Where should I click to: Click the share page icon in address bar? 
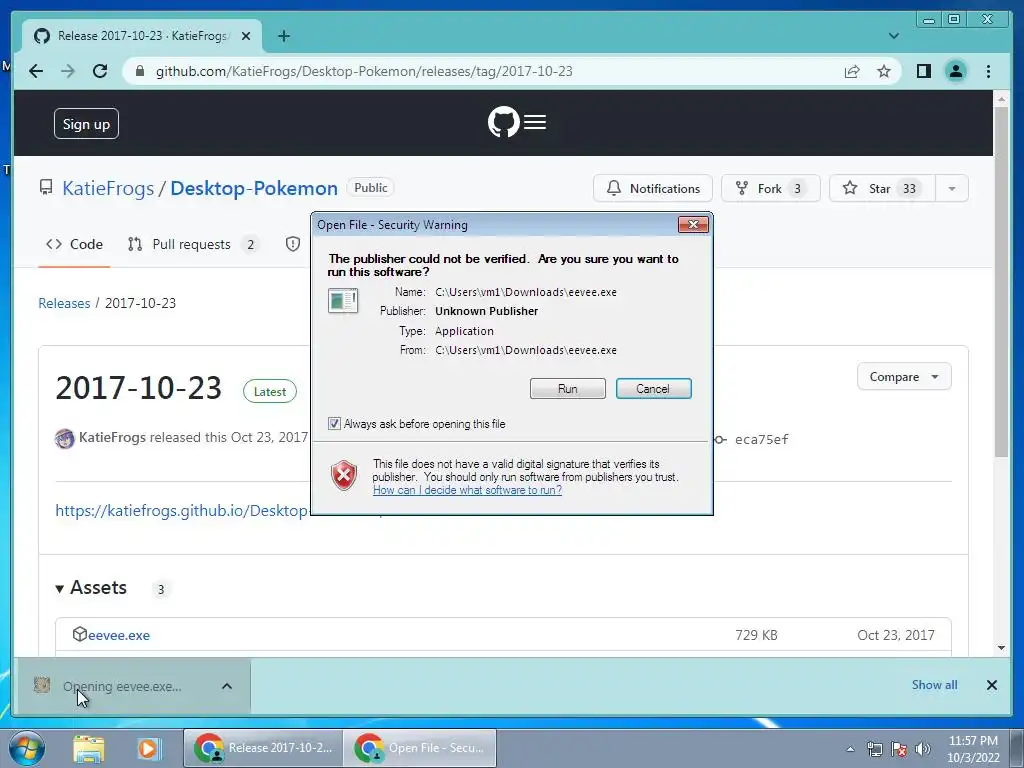pyautogui.click(x=852, y=71)
